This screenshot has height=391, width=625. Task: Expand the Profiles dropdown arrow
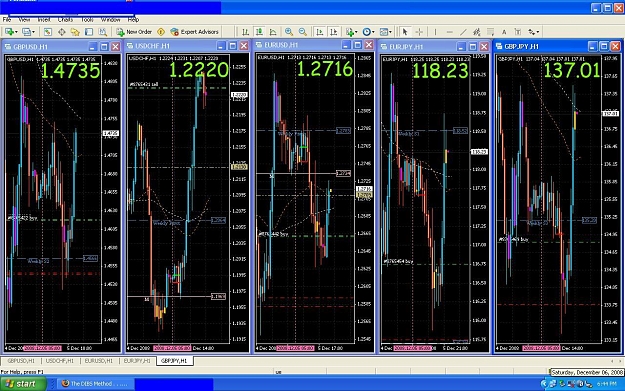pyautogui.click(x=33, y=32)
